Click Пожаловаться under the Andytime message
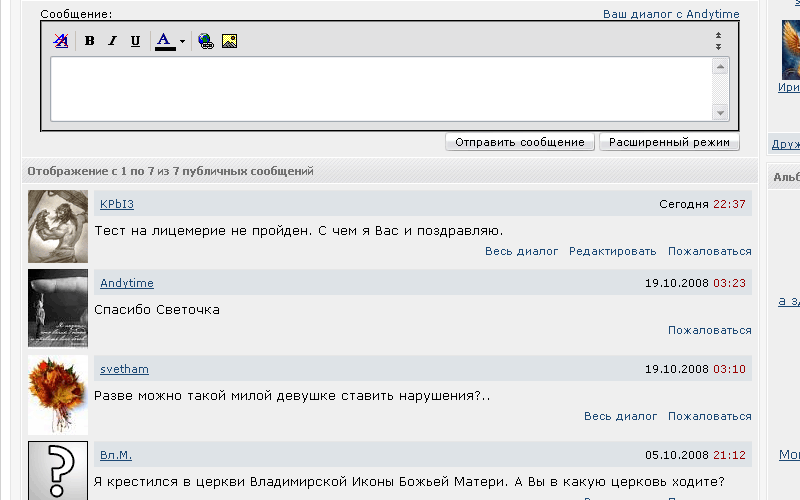 (x=709, y=330)
